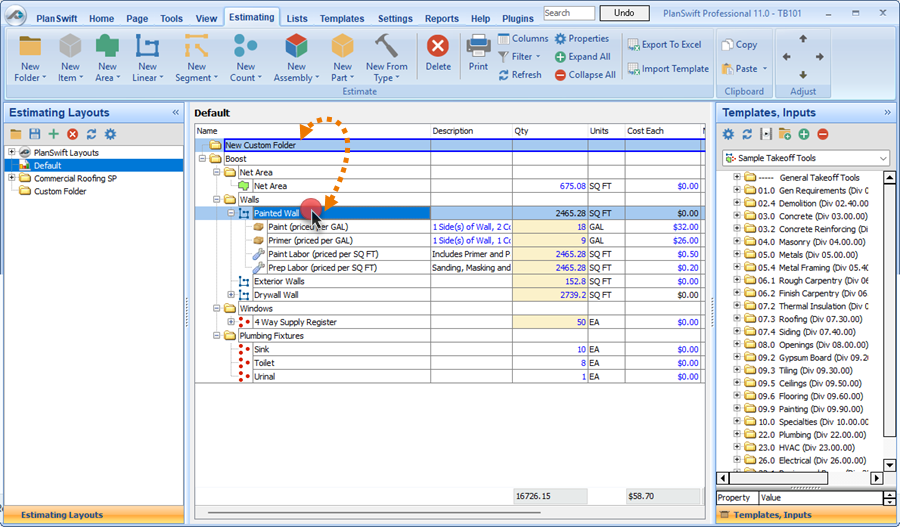Open the Reports tab
This screenshot has height=527, width=900.
point(441,18)
